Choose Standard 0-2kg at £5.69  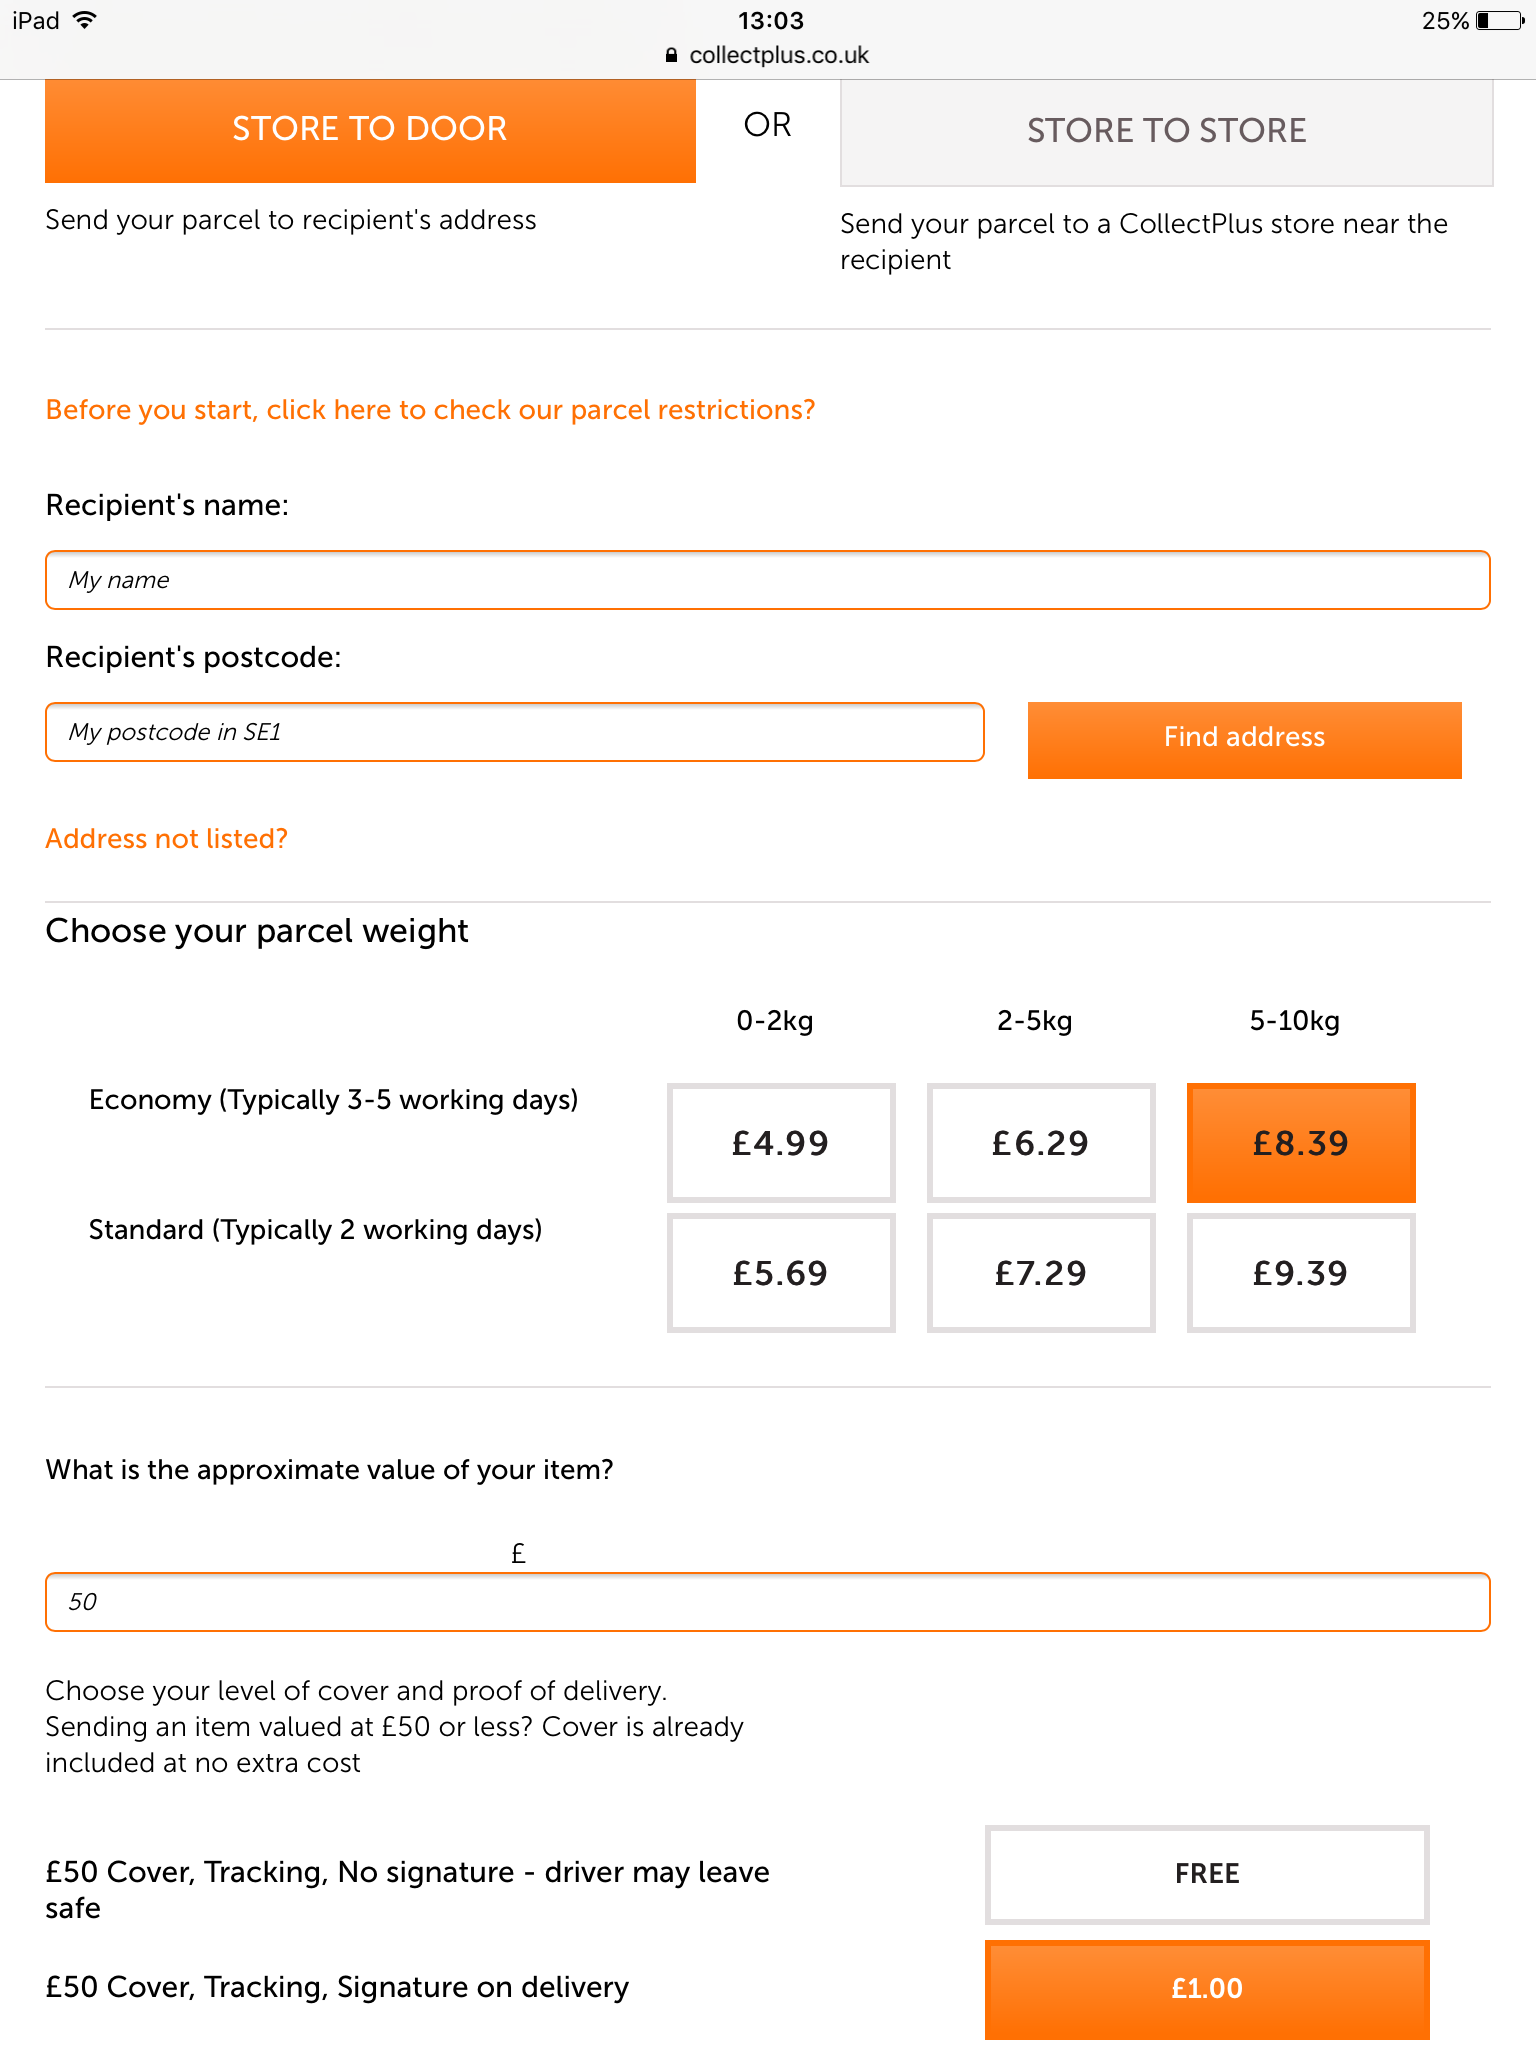point(781,1273)
